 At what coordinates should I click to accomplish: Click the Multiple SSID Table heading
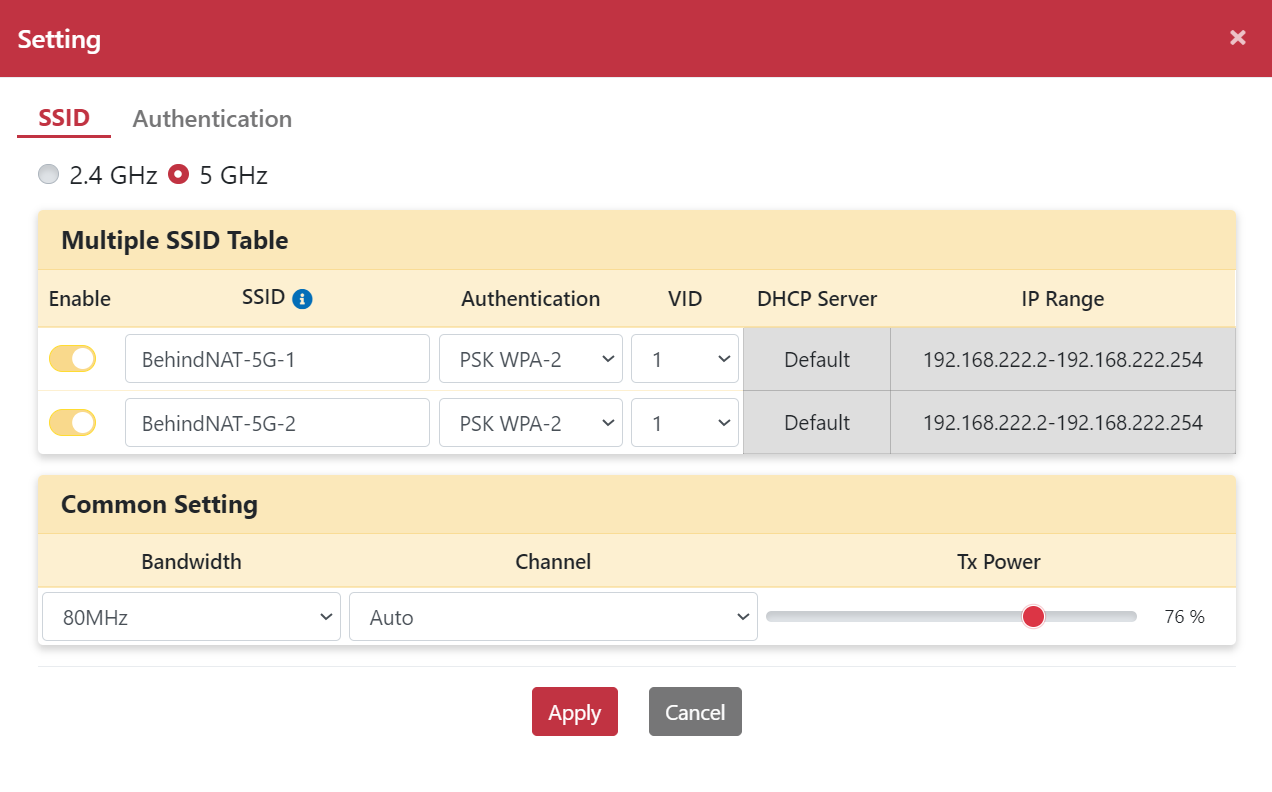175,240
